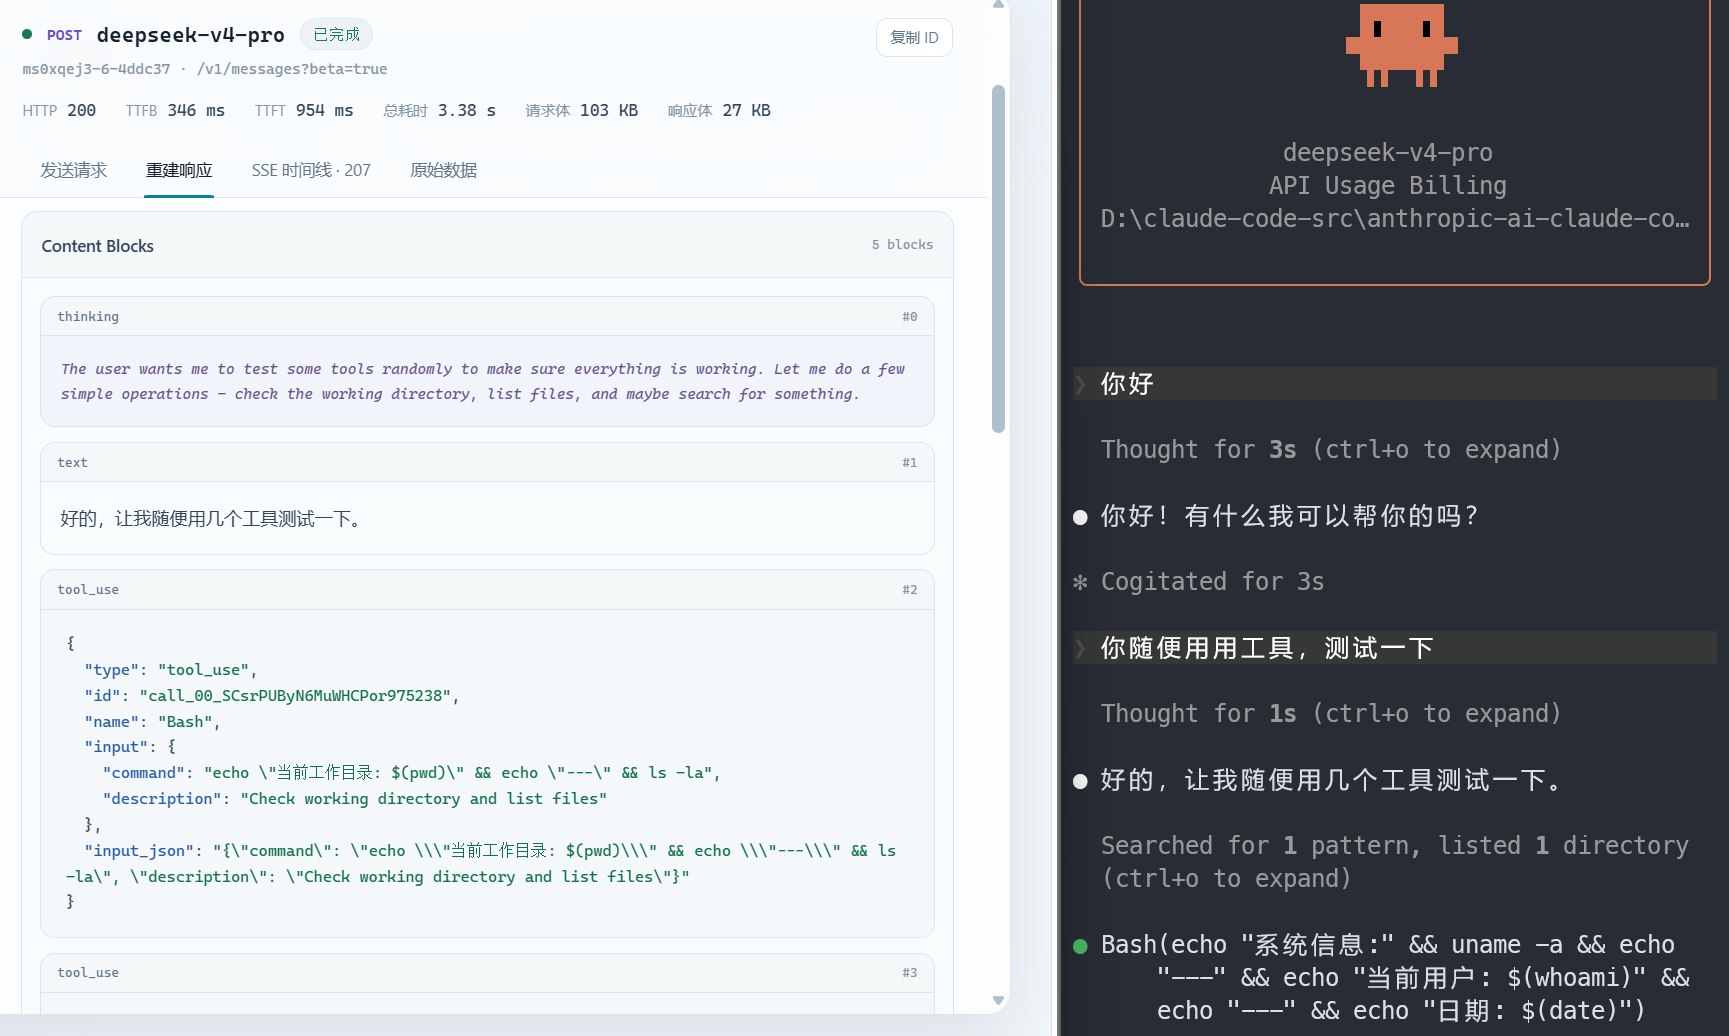Click the 总耗时 3.38 s metric
Screen dimensions: 1729x1036
pyautogui.click(x=439, y=110)
